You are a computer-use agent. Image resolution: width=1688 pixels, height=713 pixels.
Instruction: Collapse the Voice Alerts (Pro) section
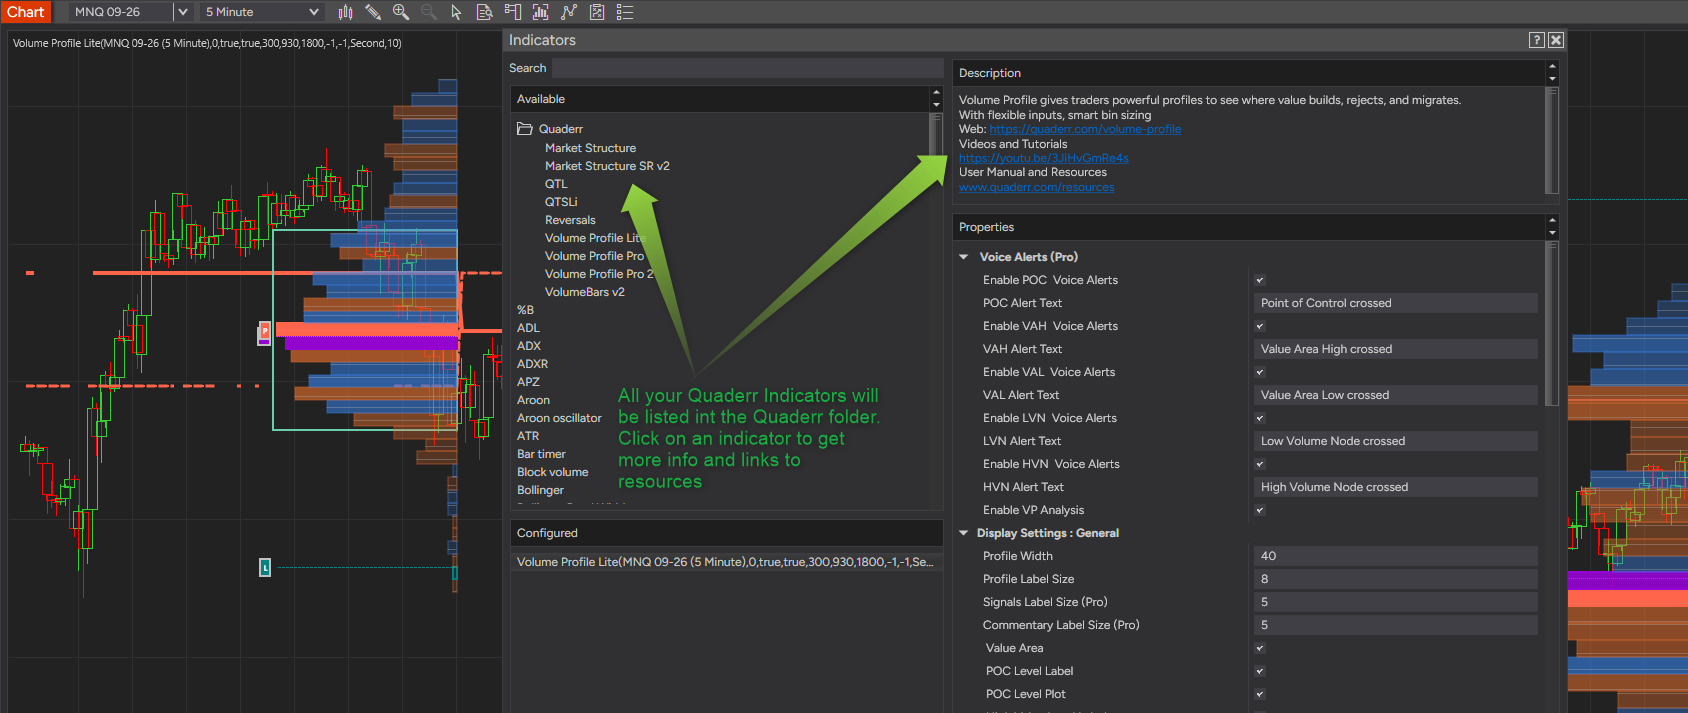pyautogui.click(x=964, y=257)
